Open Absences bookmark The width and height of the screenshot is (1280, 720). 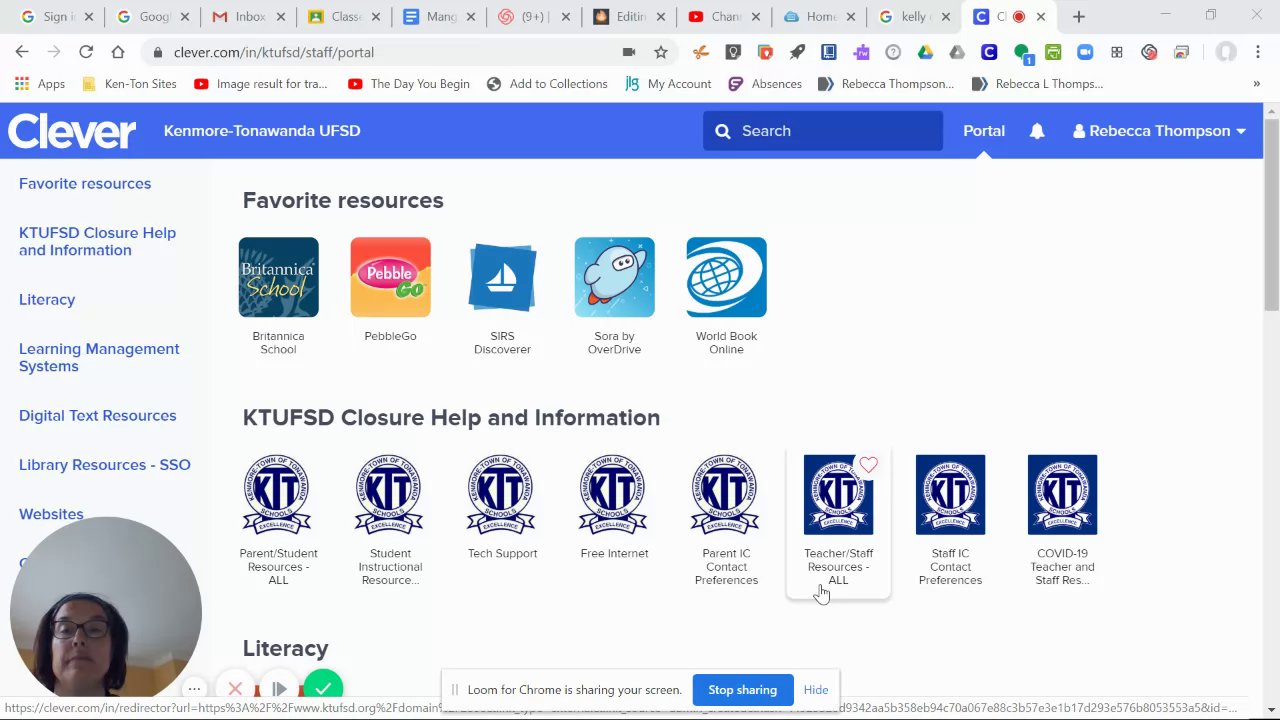765,84
